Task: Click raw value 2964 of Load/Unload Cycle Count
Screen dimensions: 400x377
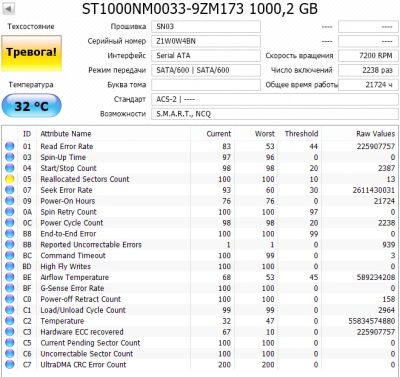Action: point(386,310)
